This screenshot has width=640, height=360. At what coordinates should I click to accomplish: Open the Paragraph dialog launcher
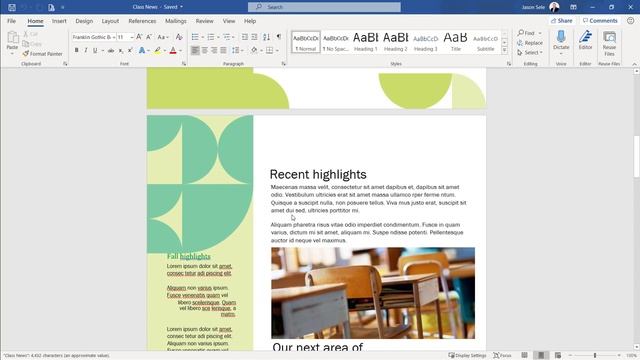284,64
